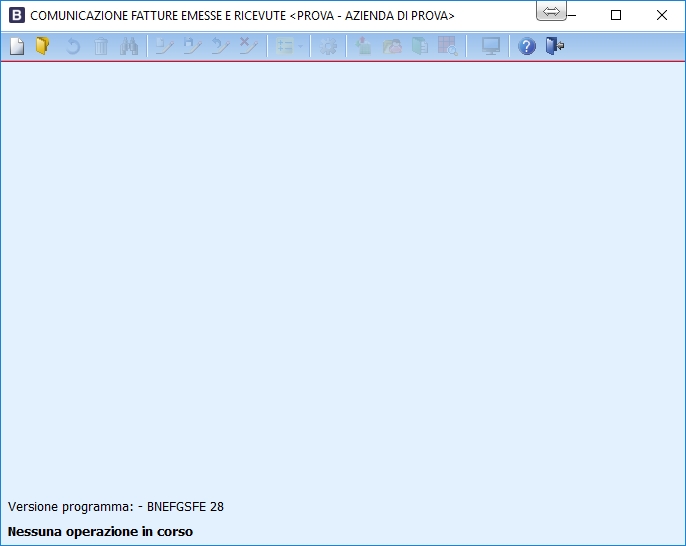The height and width of the screenshot is (546, 686).
Task: Click the grid with magnifier icon
Action: pyautogui.click(x=448, y=46)
